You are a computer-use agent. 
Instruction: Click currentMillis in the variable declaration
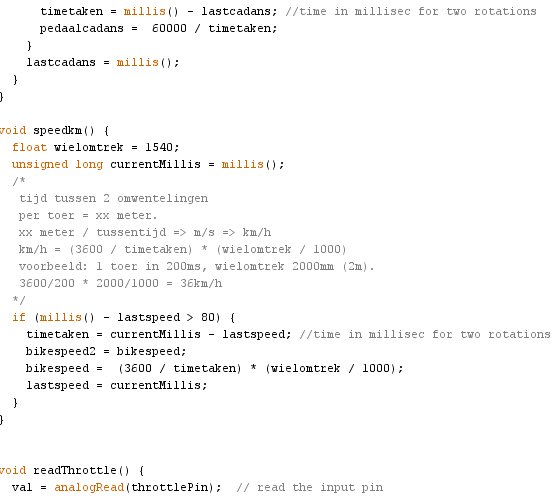[x=155, y=164]
